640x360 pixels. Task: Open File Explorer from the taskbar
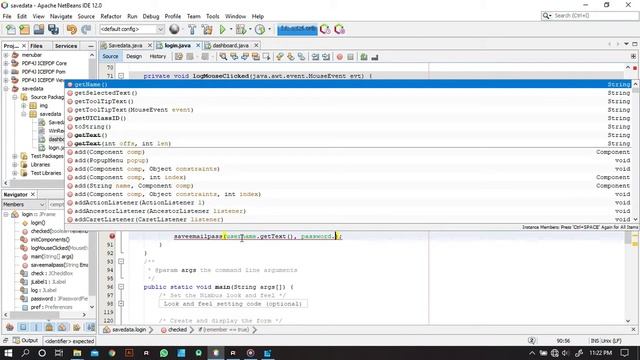coord(77,353)
